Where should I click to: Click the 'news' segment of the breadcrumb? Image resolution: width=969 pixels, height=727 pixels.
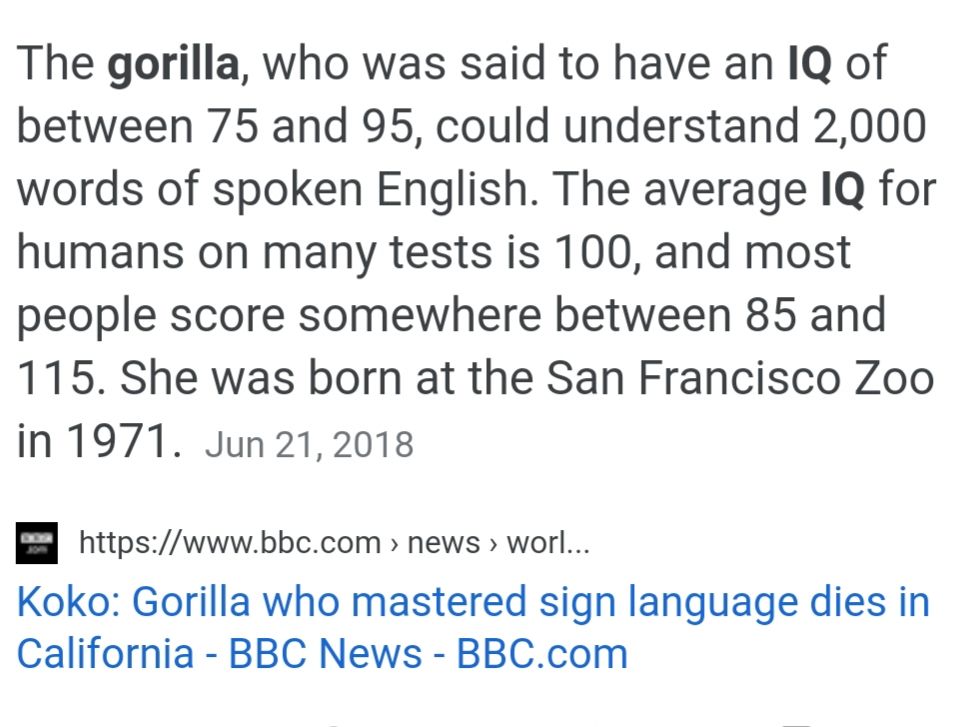pos(444,543)
